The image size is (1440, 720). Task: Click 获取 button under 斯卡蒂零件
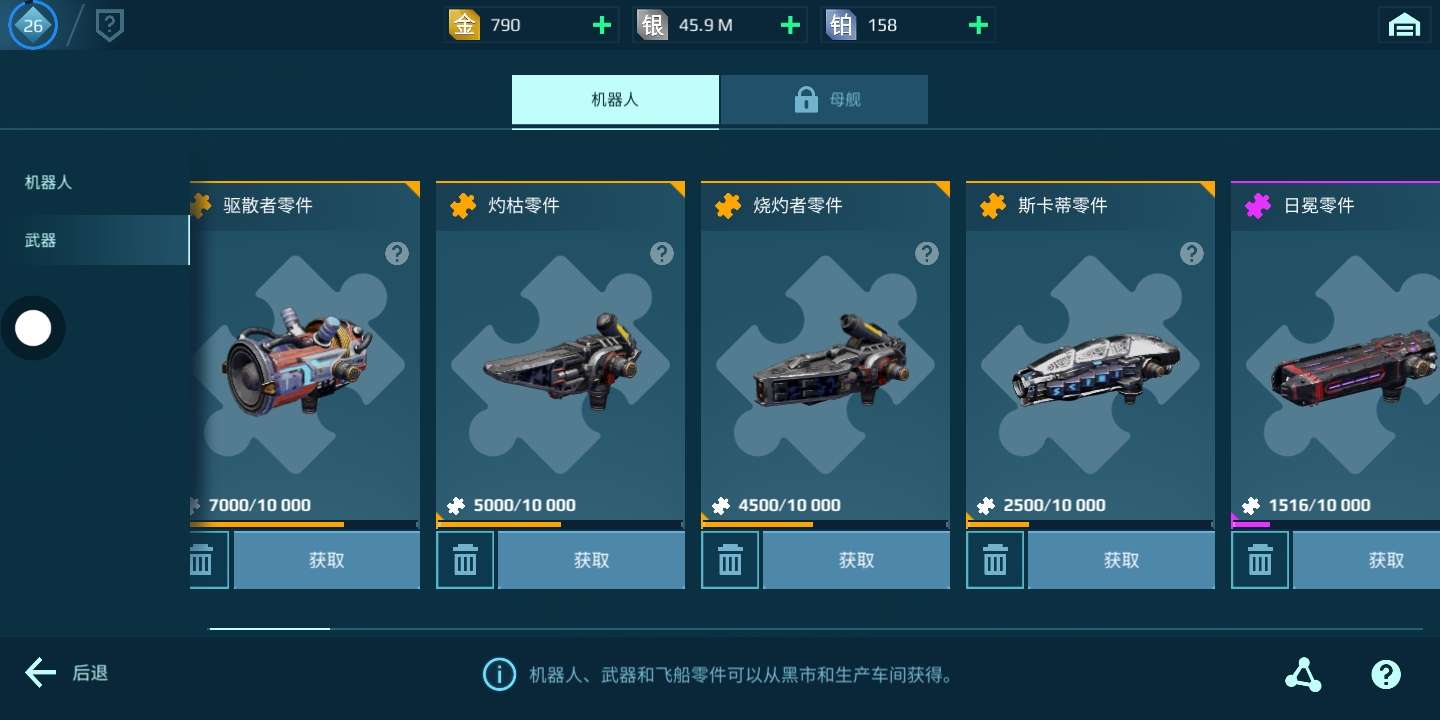click(1122, 560)
